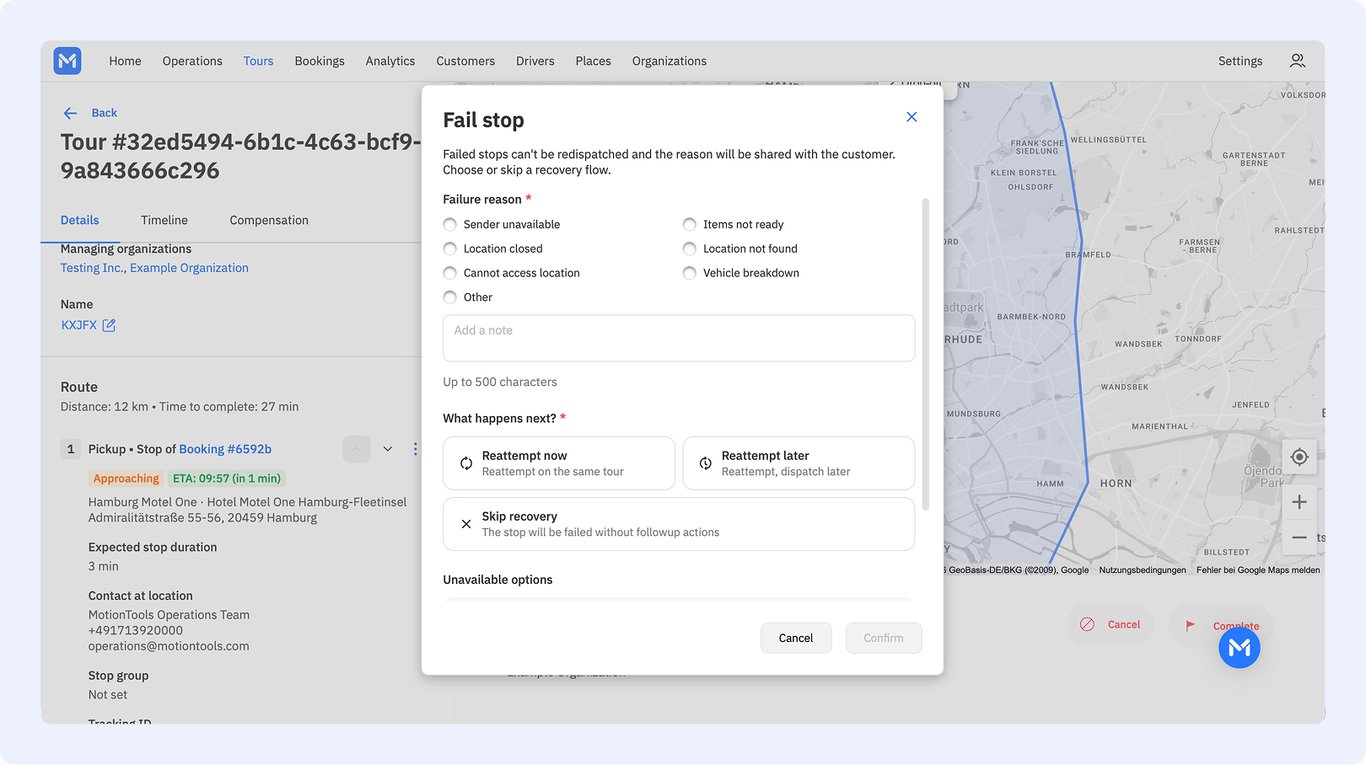1366x765 pixels.
Task: Click the Add a note field
Action: pos(679,338)
